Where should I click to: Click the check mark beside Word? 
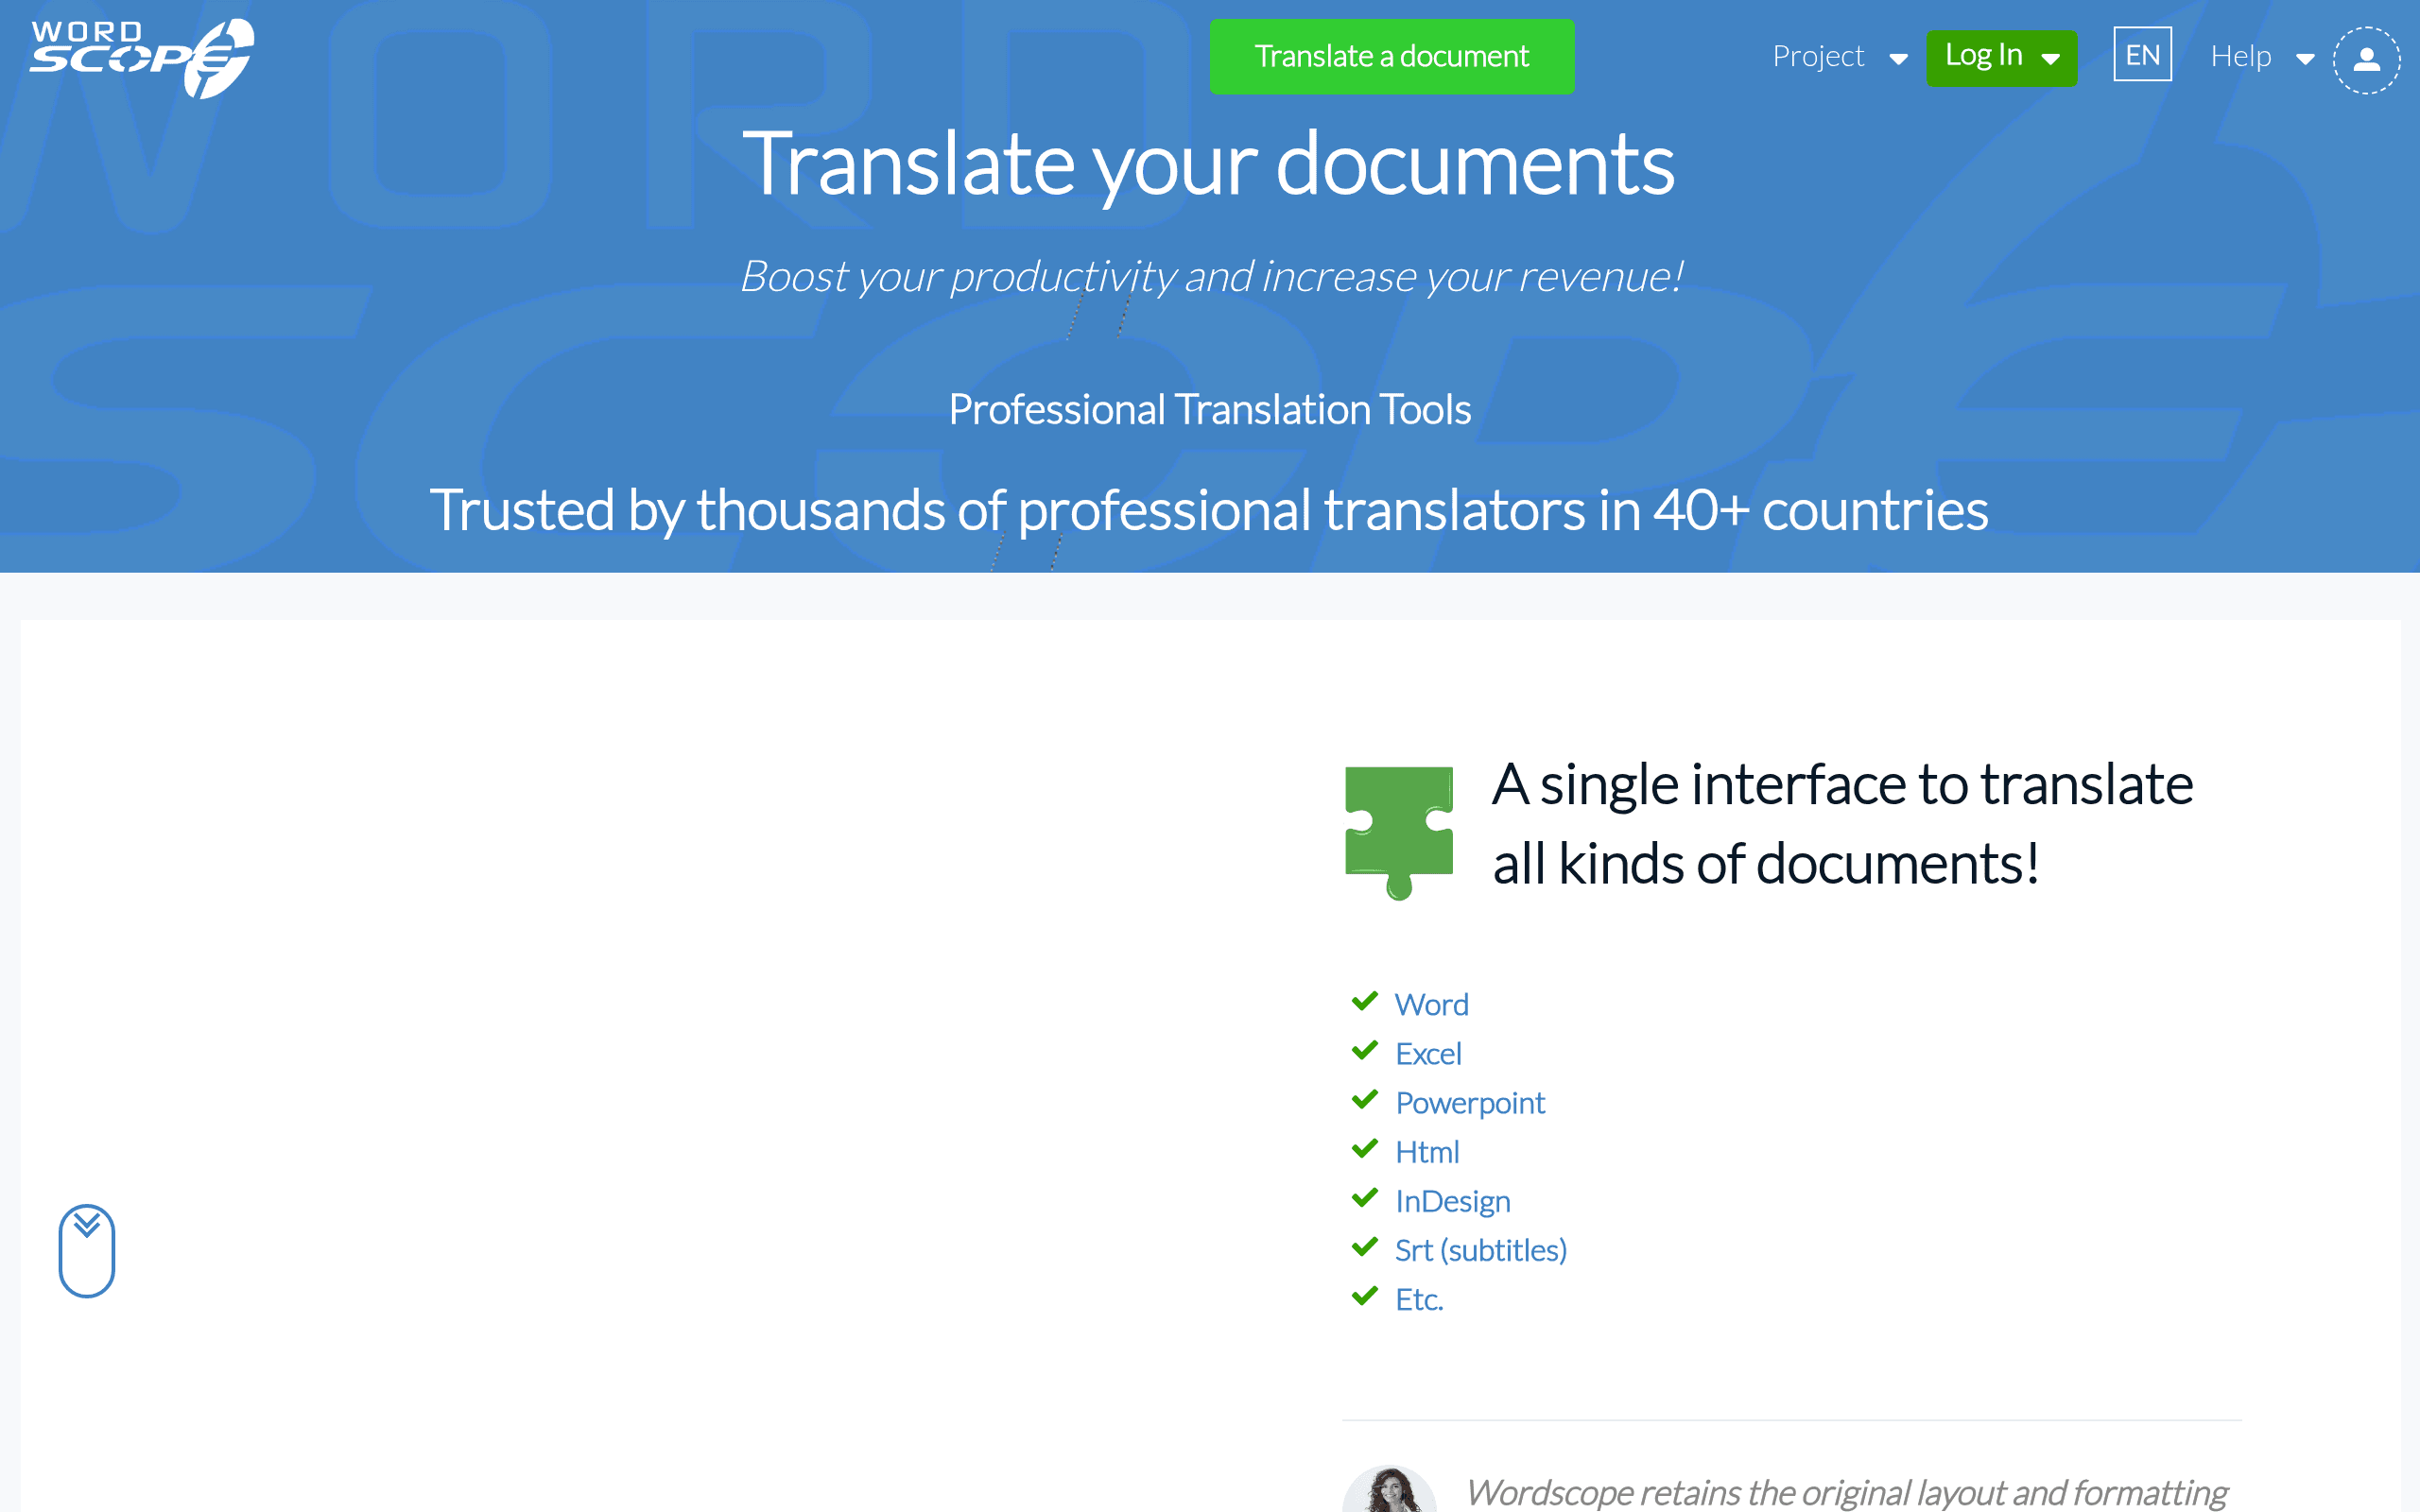[x=1365, y=1001]
